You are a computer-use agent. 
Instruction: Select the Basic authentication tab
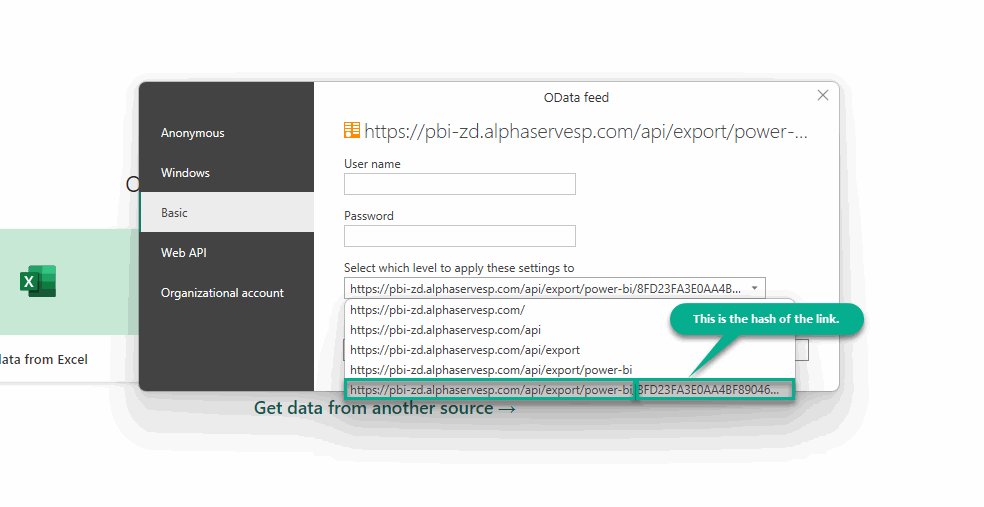point(227,212)
